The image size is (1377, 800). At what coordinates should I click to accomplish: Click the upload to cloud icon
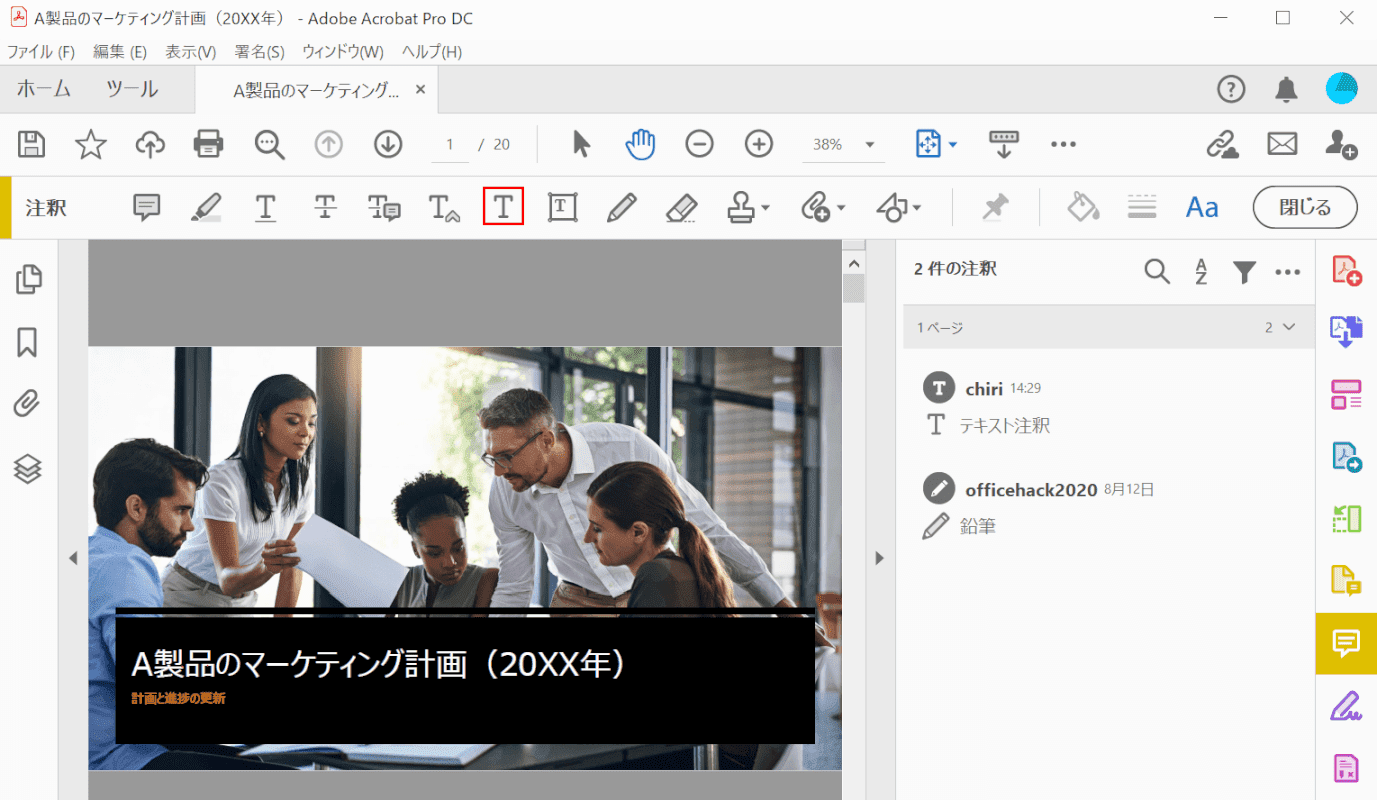pos(150,144)
